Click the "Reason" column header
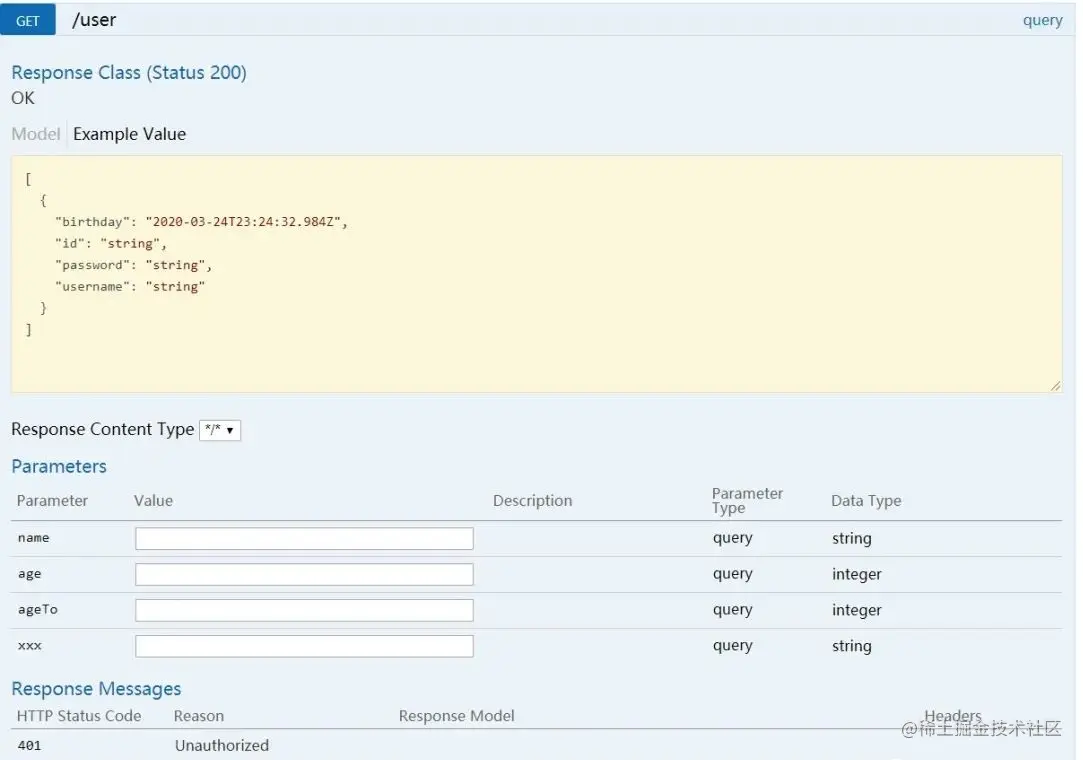The height and width of the screenshot is (760, 1083). coord(199,716)
